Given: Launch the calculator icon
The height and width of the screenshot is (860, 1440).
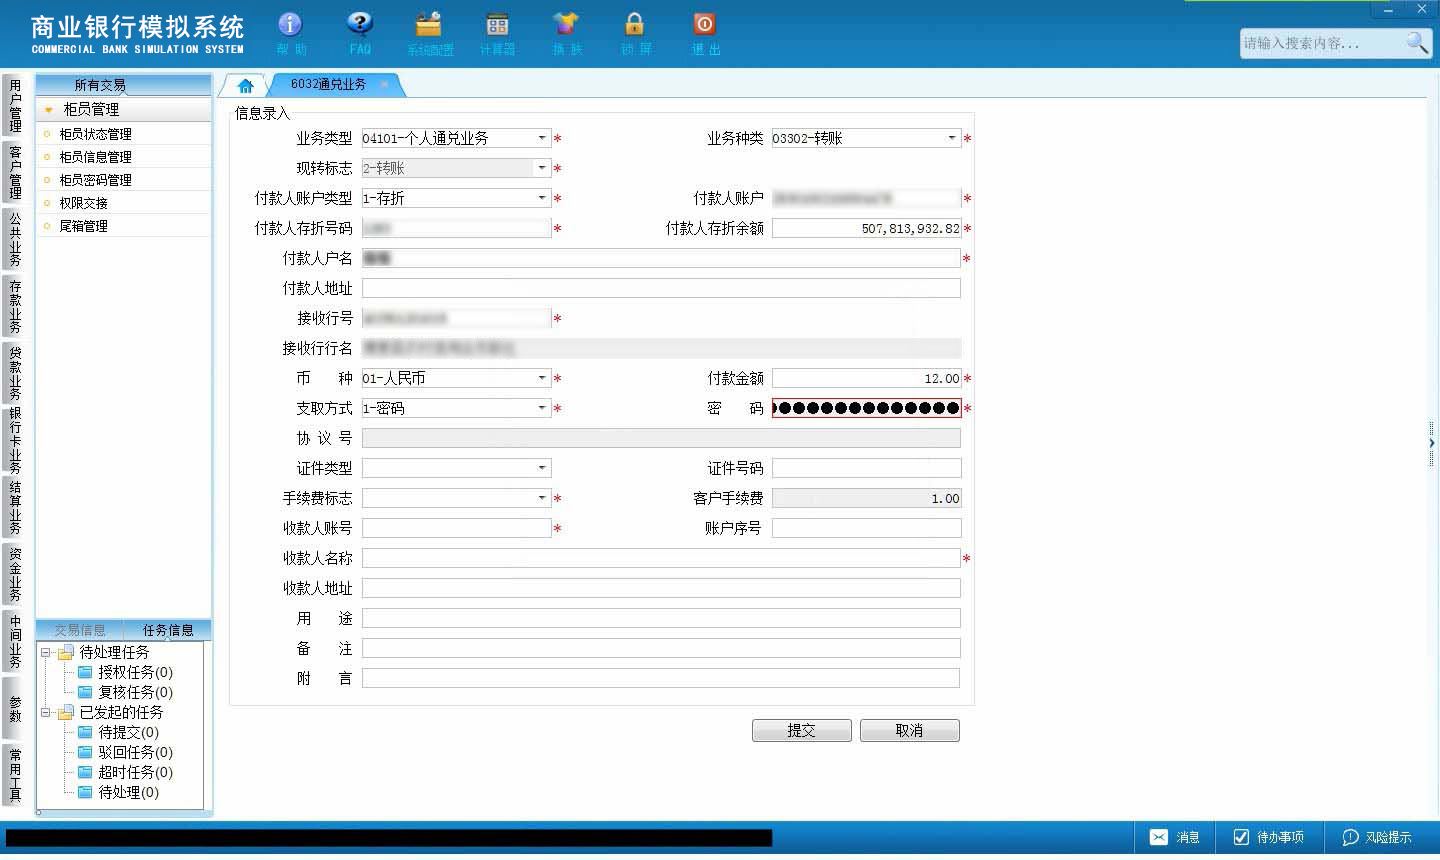Looking at the screenshot, I should 497,24.
